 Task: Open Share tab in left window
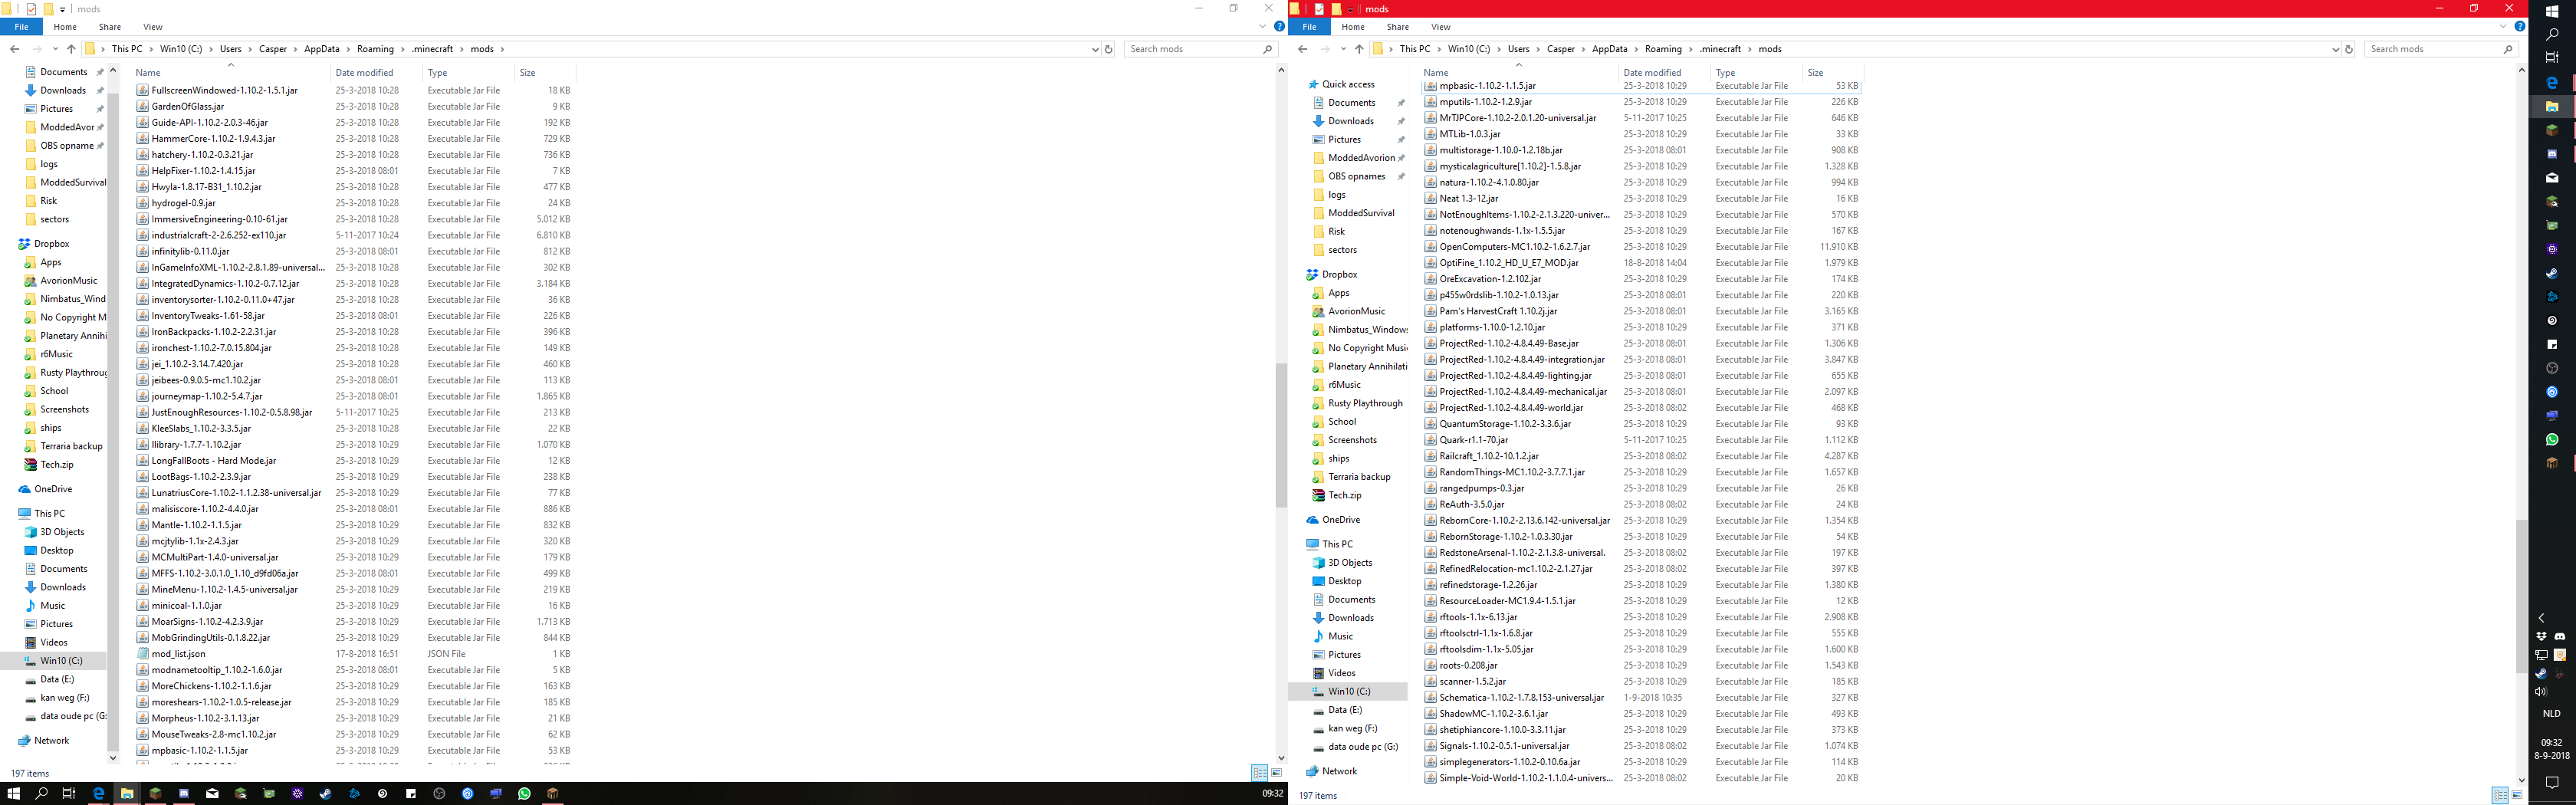point(110,27)
